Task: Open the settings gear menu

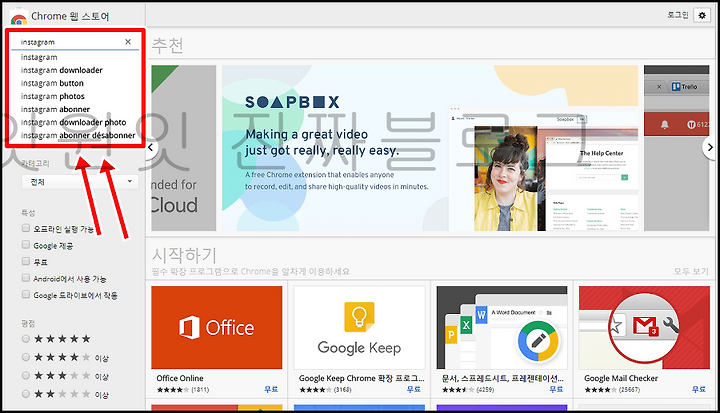Action: pyautogui.click(x=702, y=15)
